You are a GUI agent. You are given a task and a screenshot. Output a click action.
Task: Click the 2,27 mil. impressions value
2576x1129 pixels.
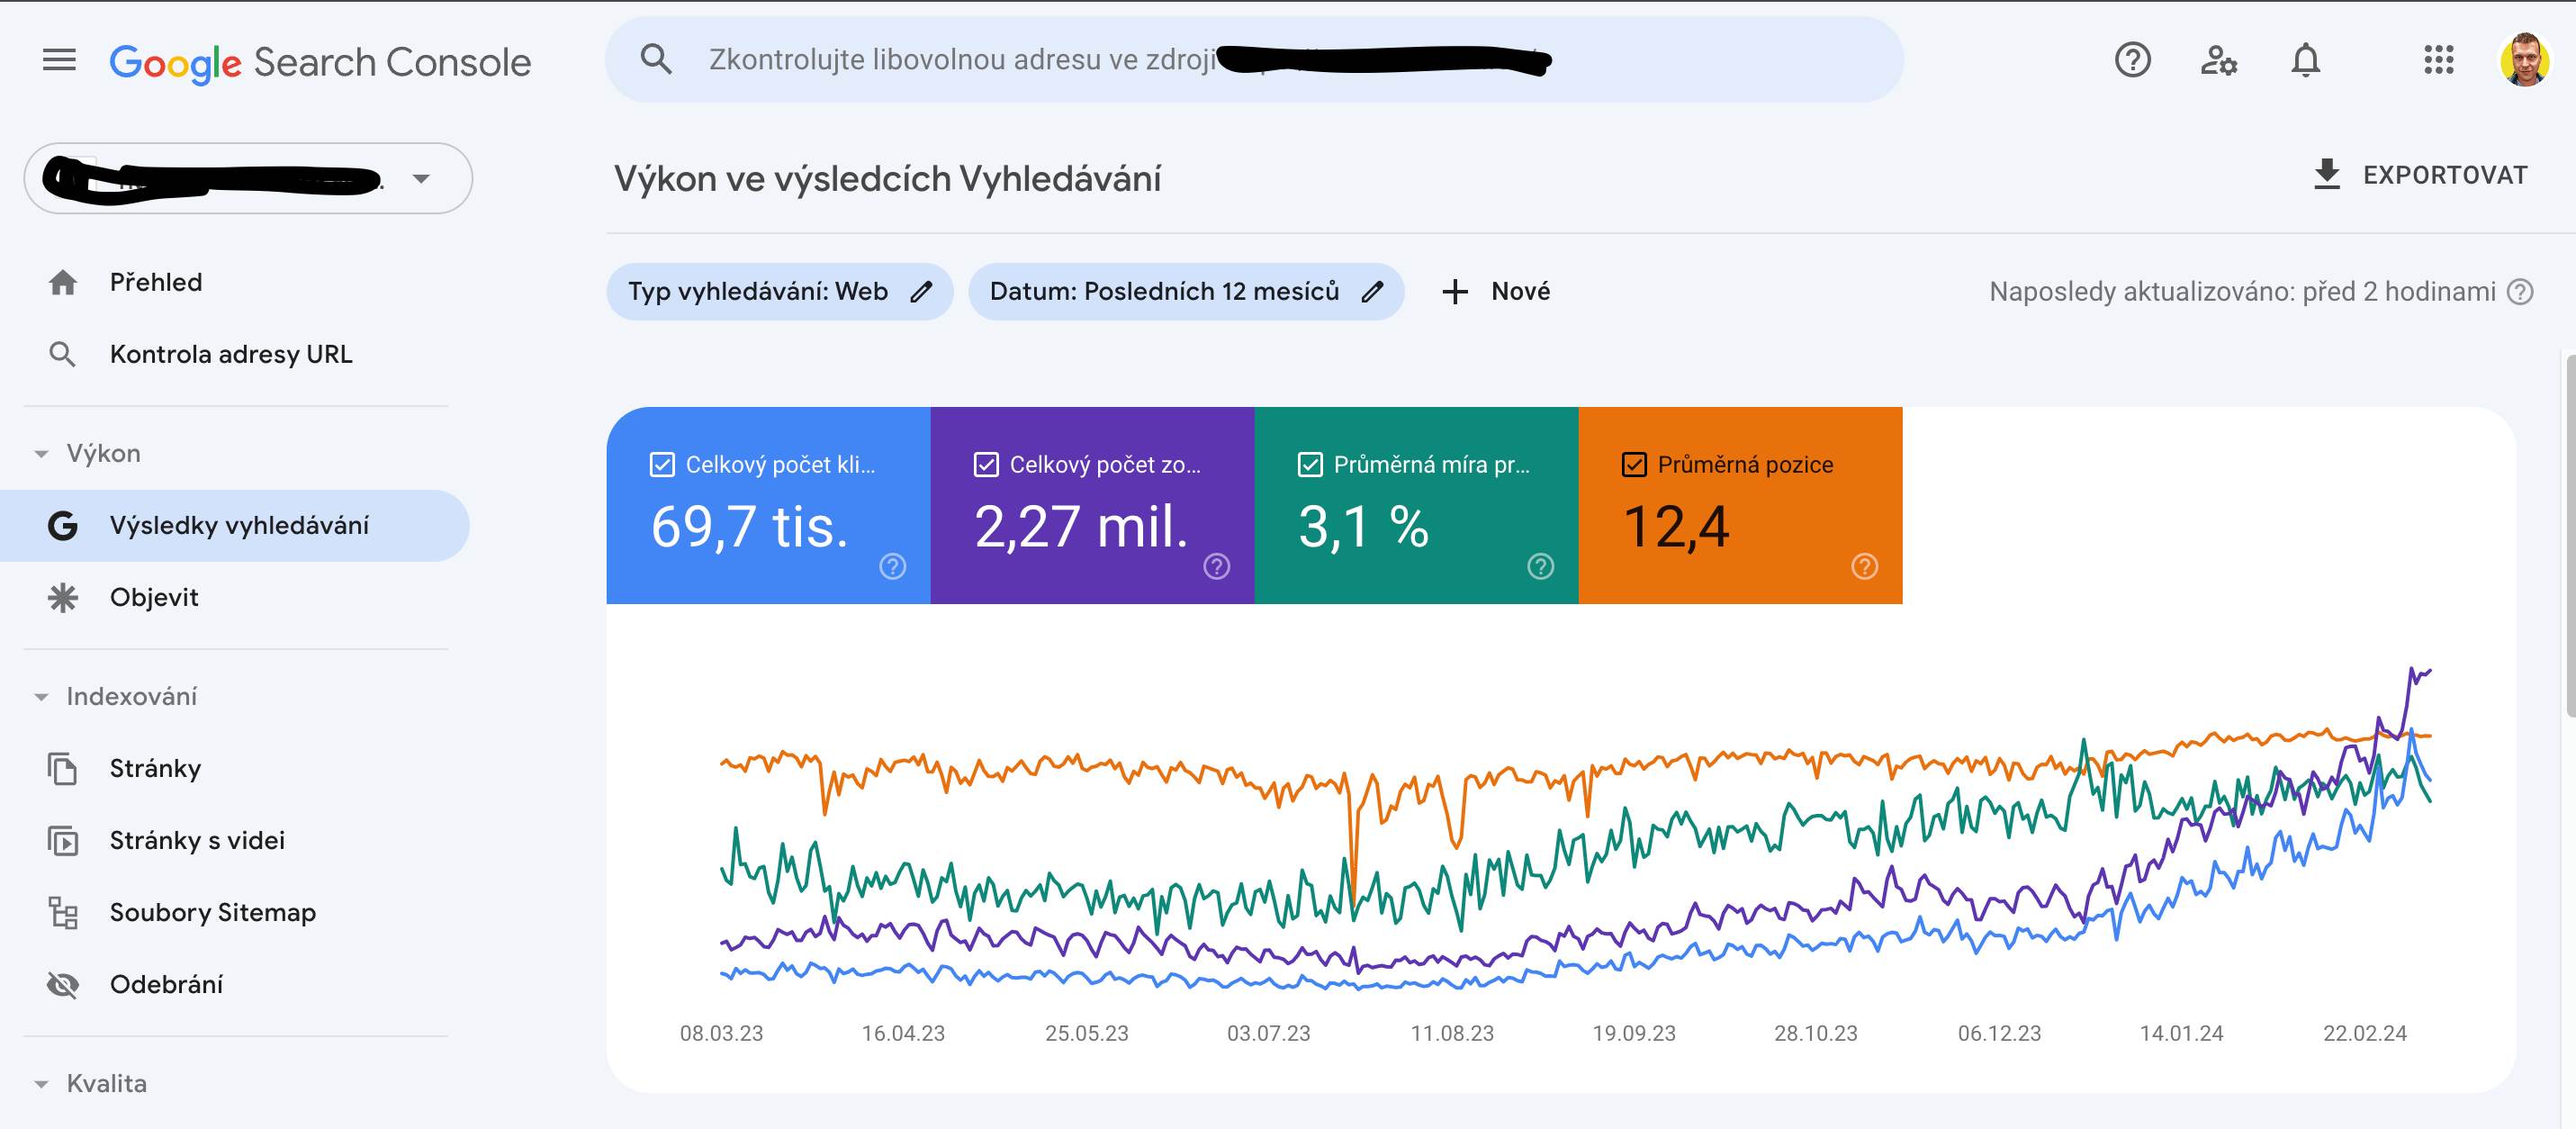tap(1081, 527)
